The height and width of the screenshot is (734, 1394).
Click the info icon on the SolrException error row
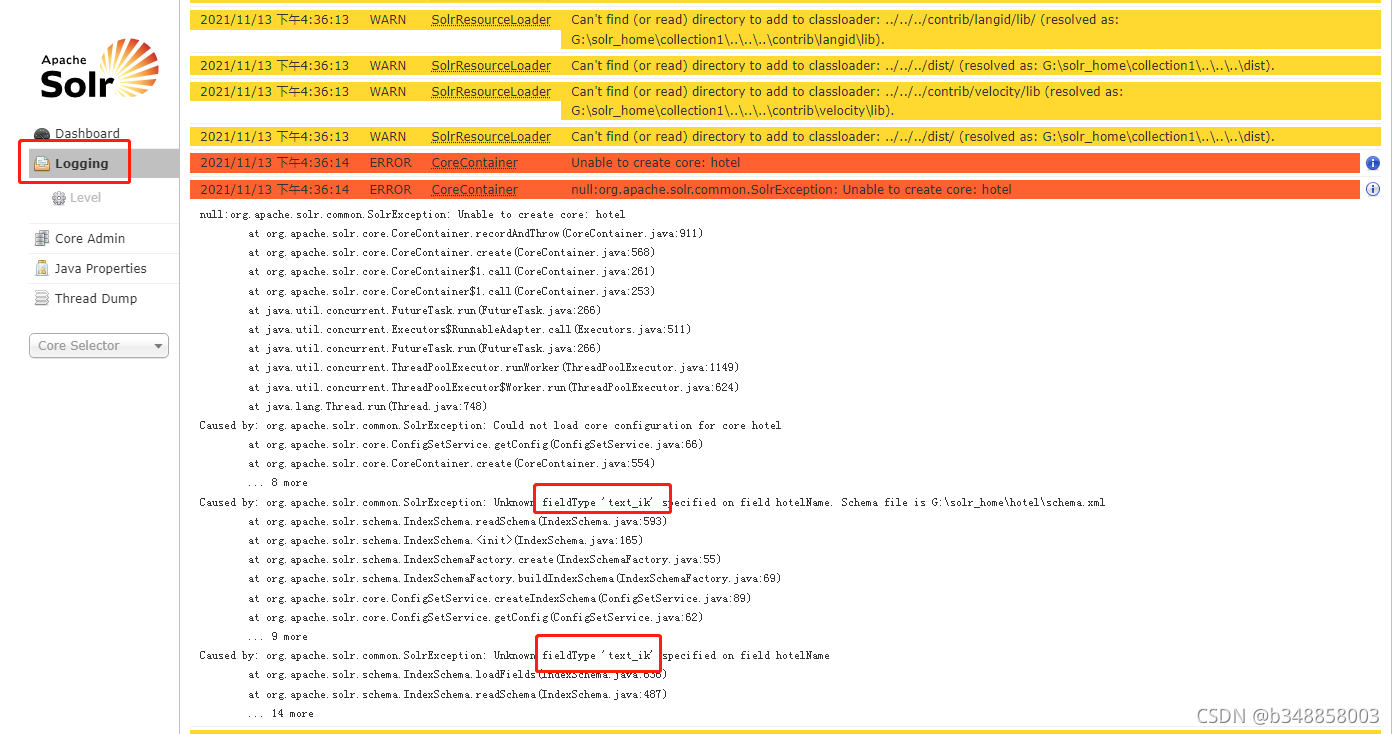tap(1372, 189)
